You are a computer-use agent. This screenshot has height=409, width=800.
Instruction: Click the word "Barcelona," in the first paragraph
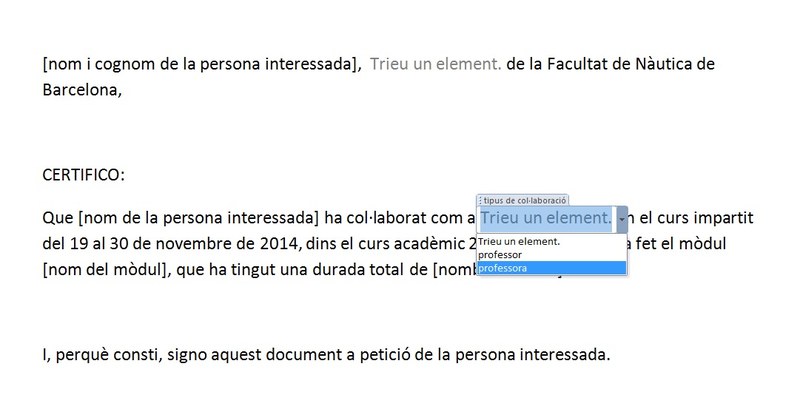(82, 90)
